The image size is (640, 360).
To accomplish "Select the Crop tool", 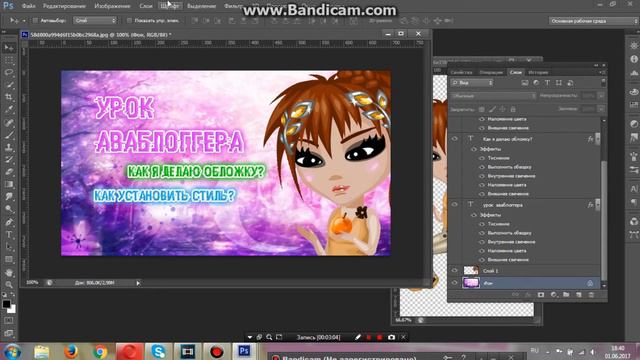I will point(9,97).
